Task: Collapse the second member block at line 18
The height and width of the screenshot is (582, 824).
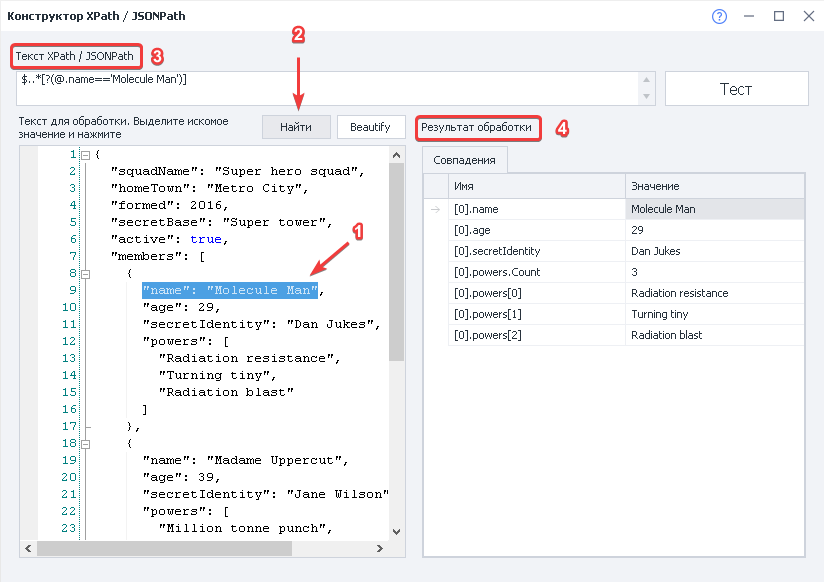Action: click(x=85, y=443)
